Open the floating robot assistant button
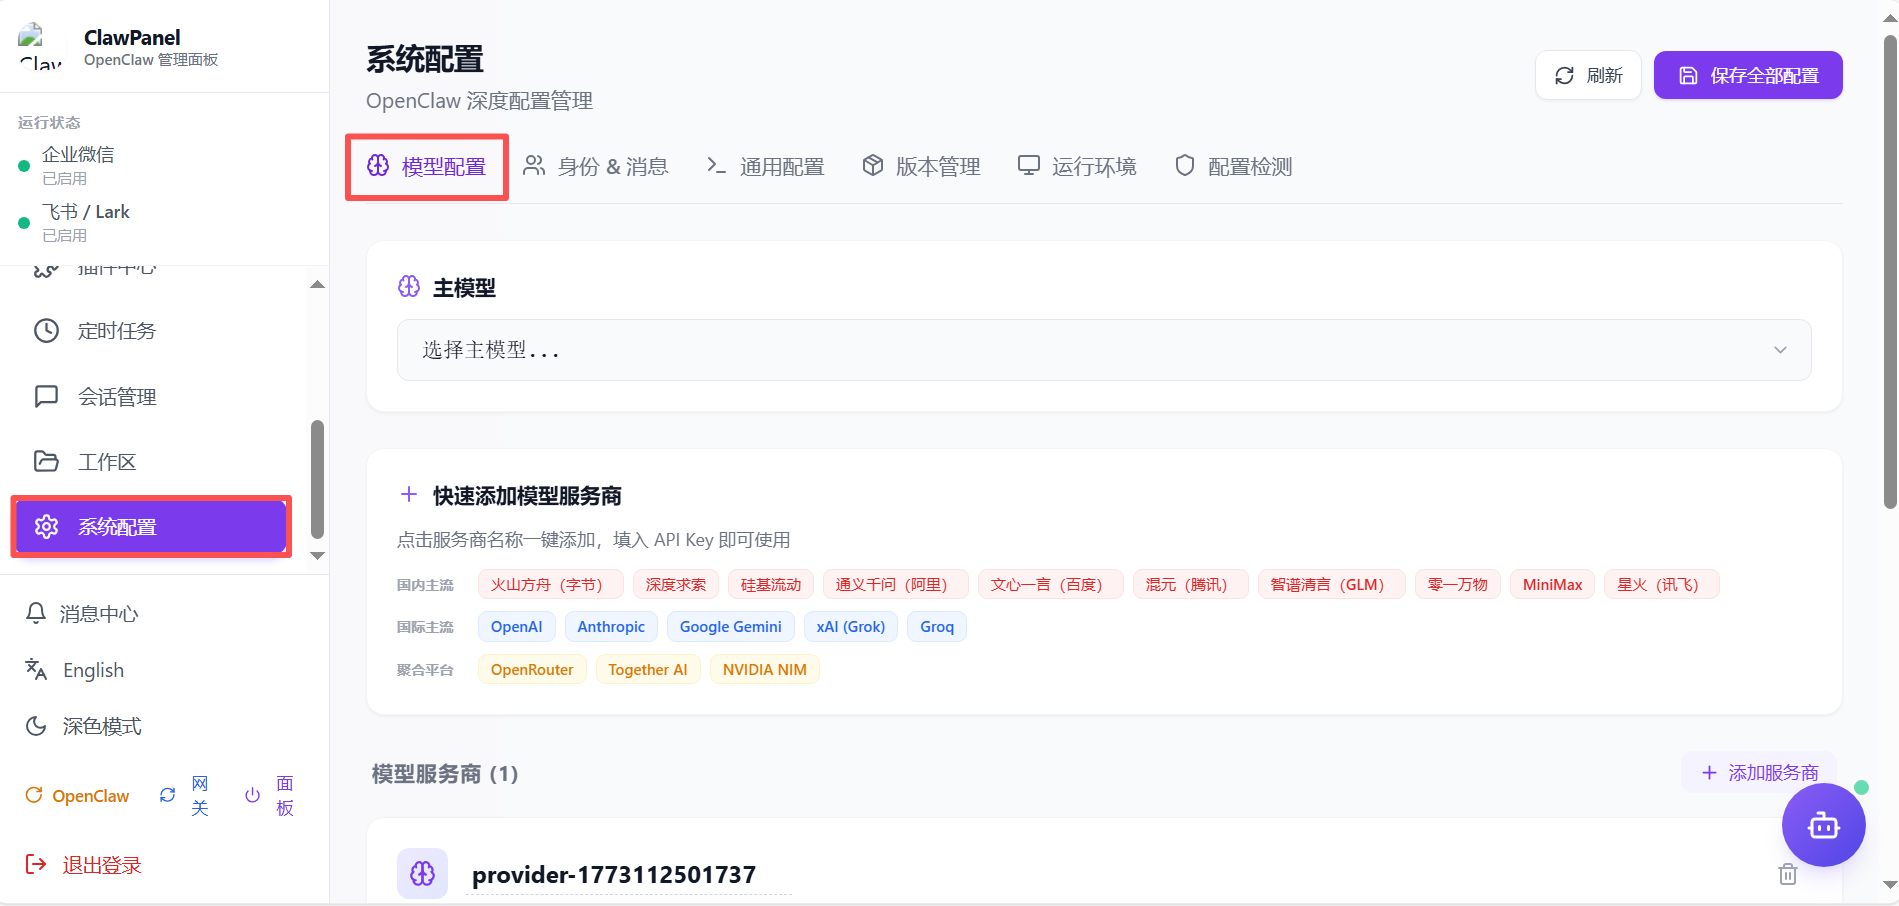 coord(1824,826)
